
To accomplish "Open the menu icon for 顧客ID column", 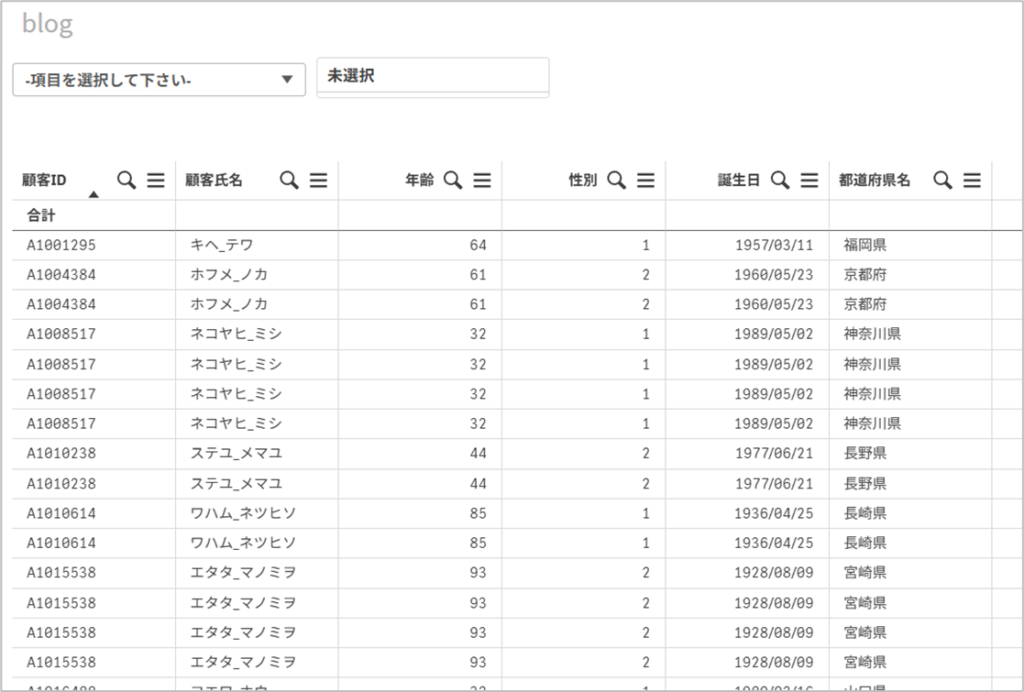I will point(156,180).
